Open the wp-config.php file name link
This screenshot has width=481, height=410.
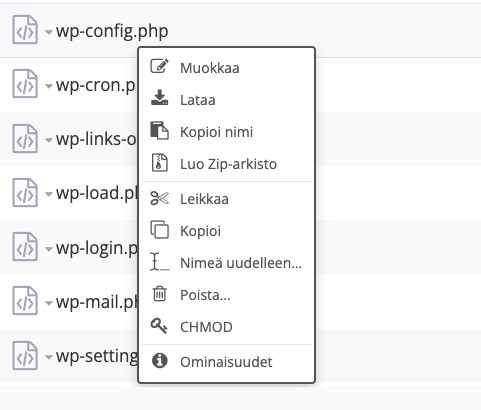(x=112, y=31)
